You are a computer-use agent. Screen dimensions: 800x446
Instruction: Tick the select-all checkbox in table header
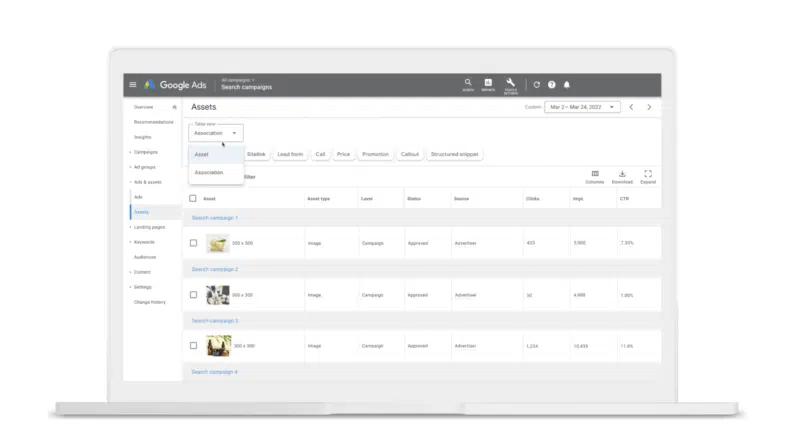194,199
